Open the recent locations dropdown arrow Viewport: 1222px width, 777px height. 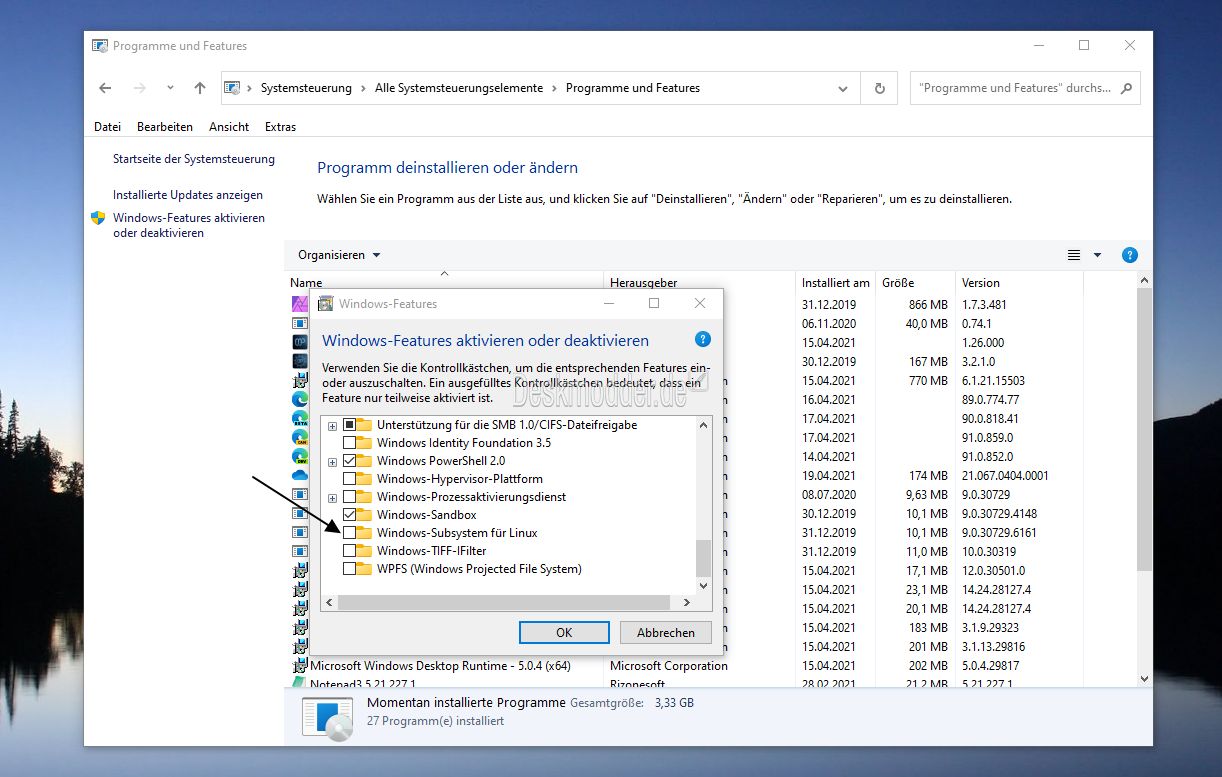pyautogui.click(x=171, y=88)
